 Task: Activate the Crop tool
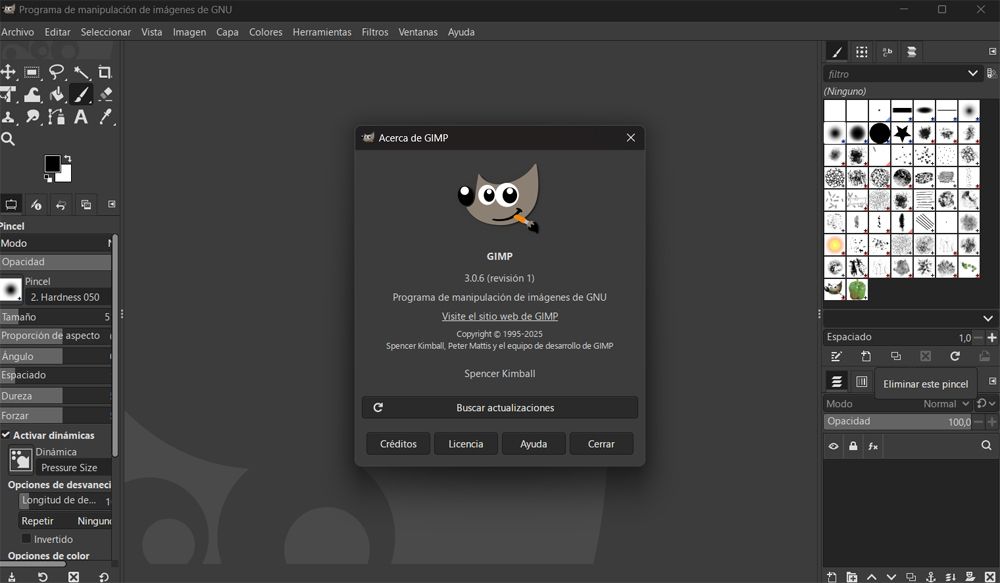[x=105, y=72]
